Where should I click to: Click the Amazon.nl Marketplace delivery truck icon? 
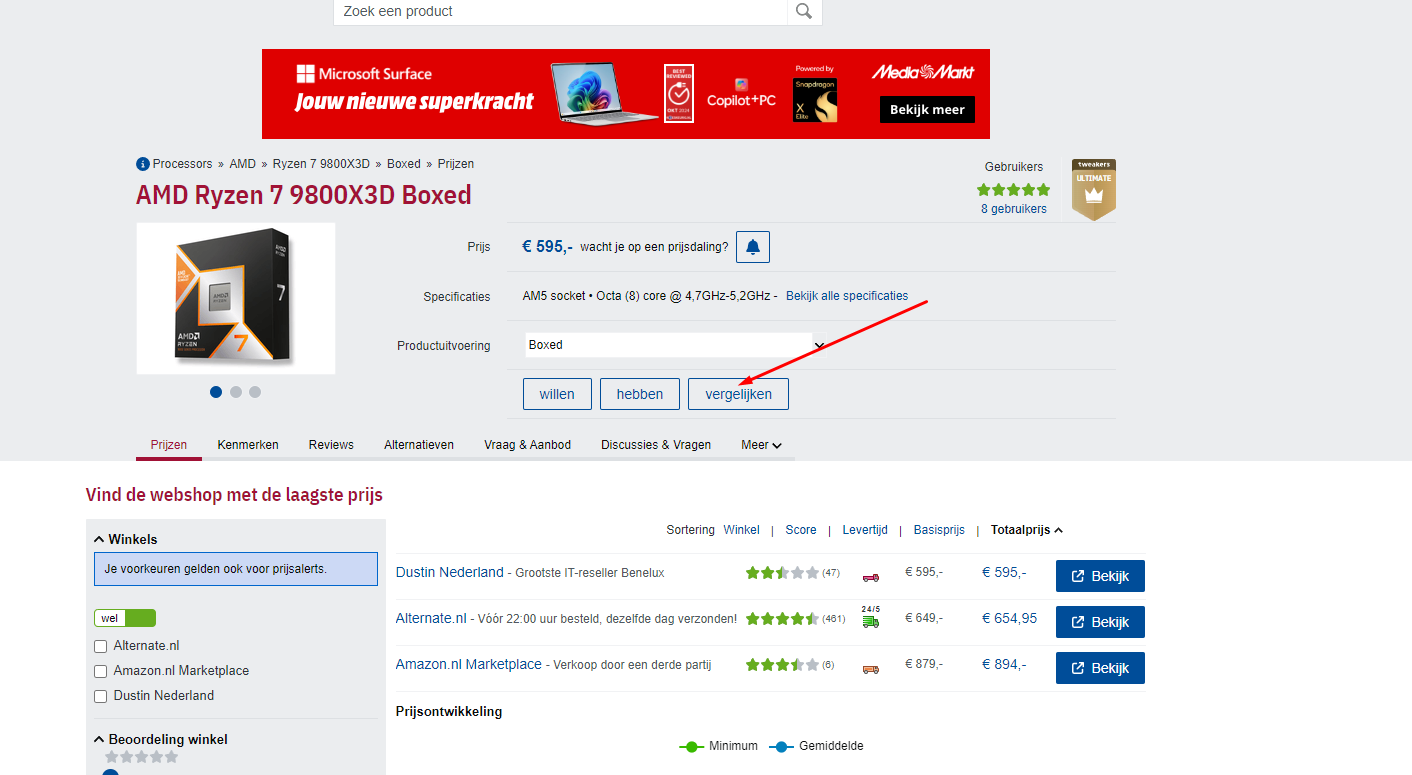coord(871,669)
